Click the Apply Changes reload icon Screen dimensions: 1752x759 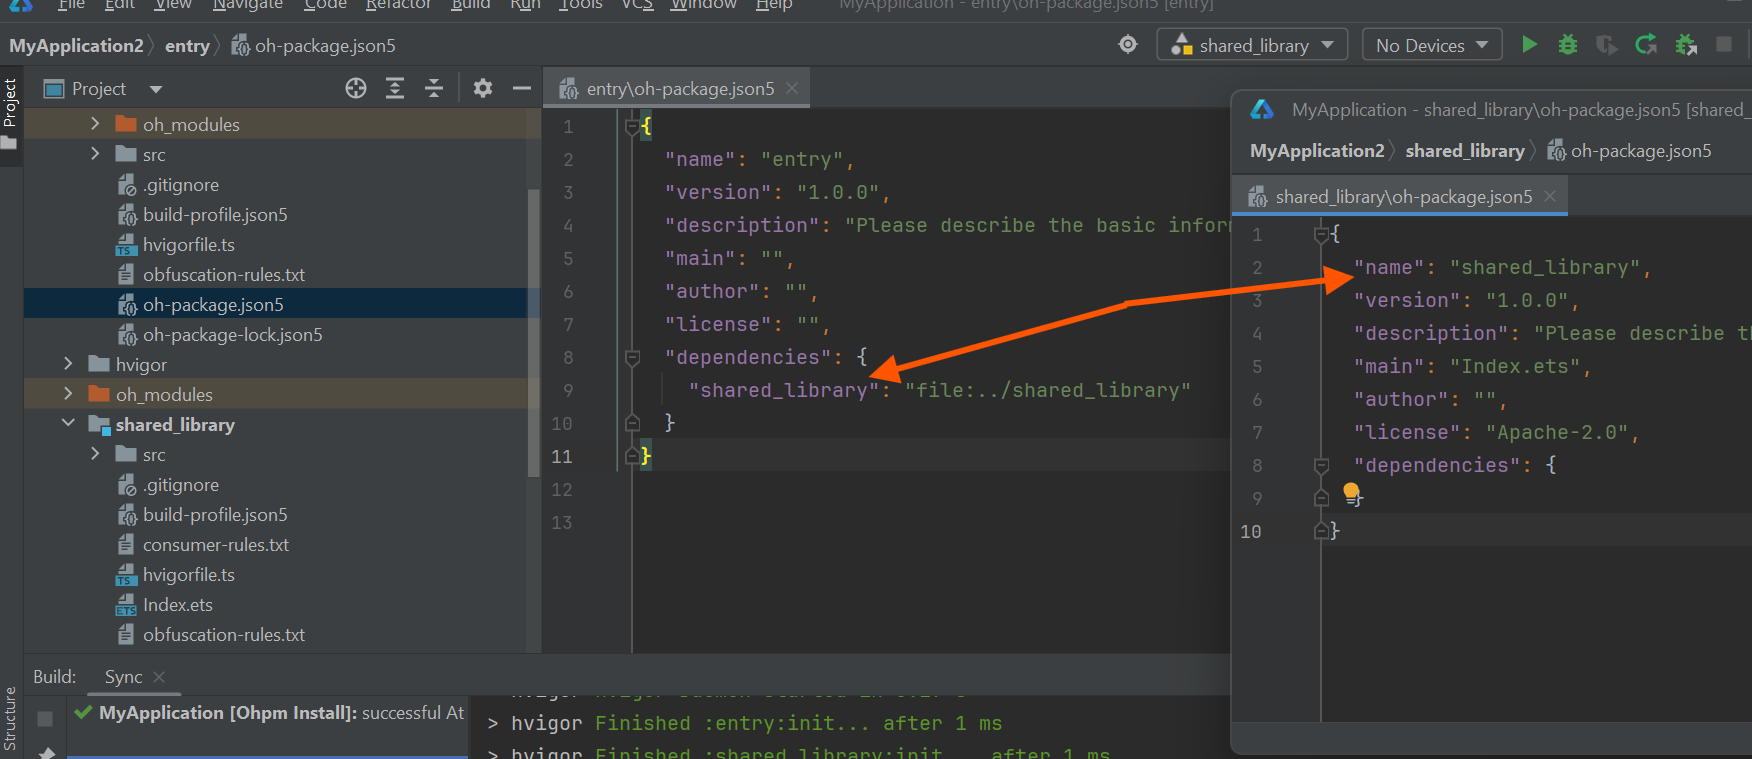[1646, 45]
